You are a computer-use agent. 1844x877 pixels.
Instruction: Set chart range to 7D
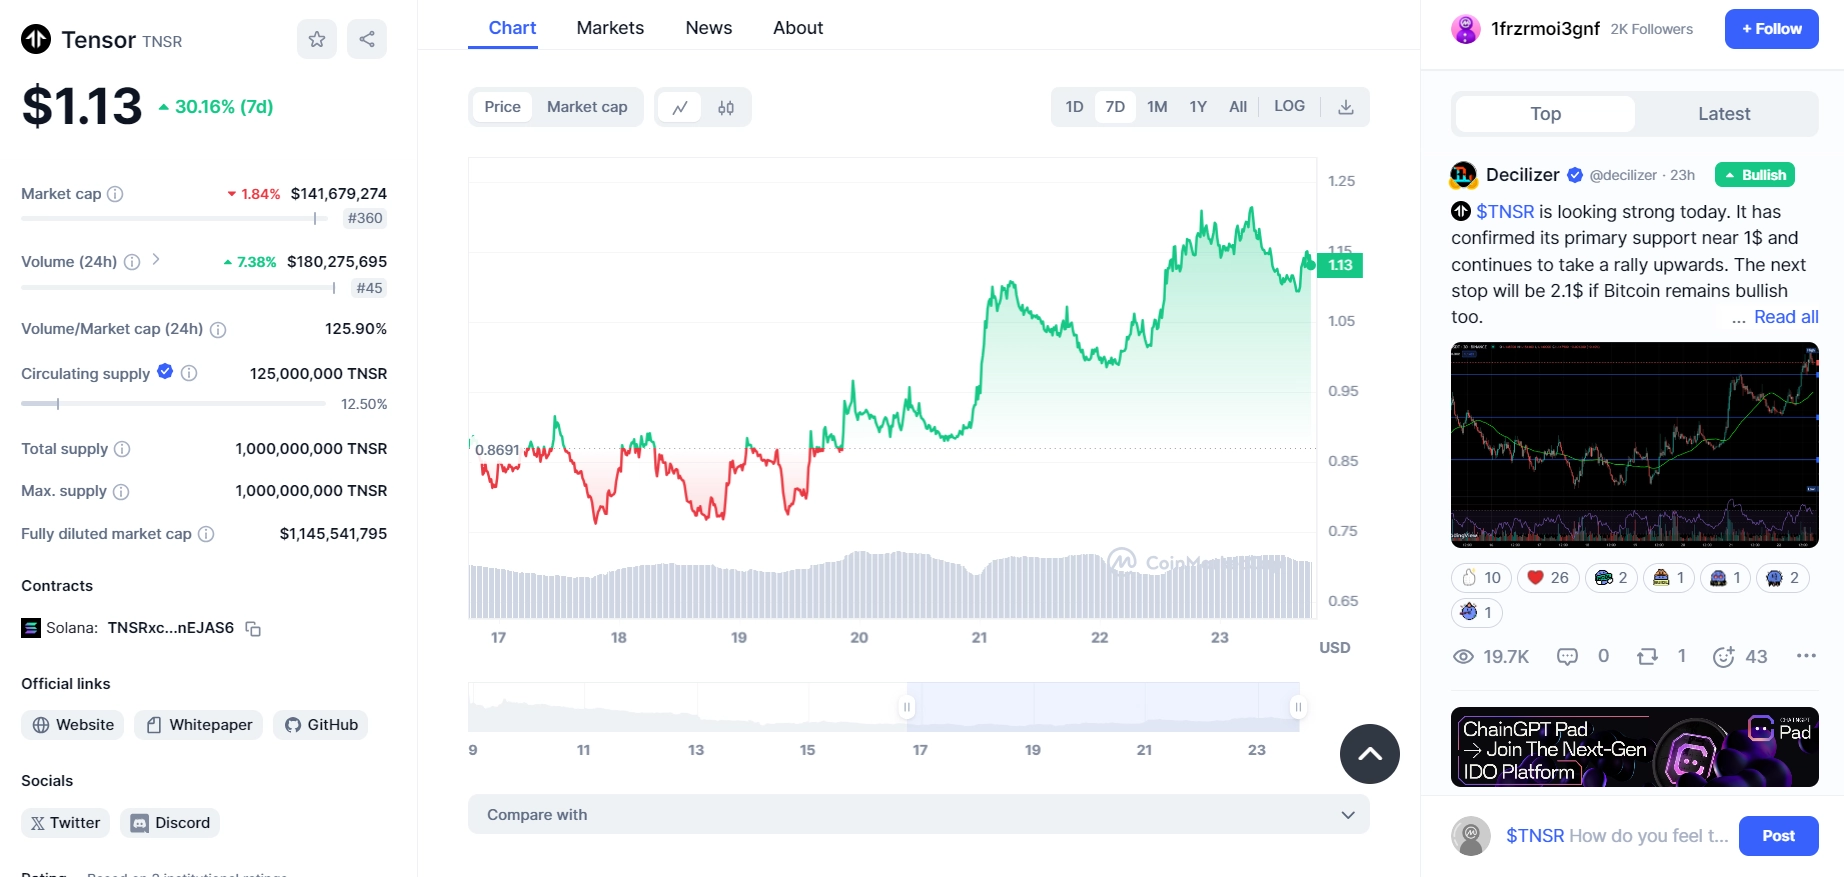coord(1115,107)
